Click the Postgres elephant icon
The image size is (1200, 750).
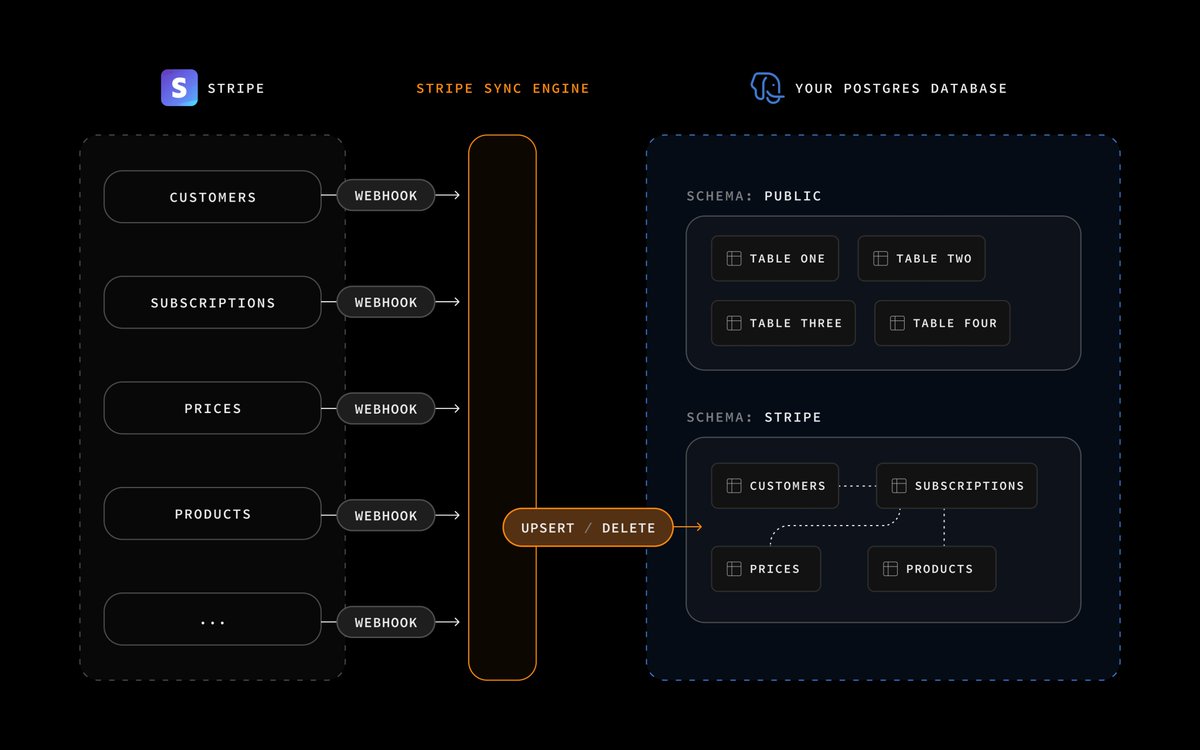766,88
